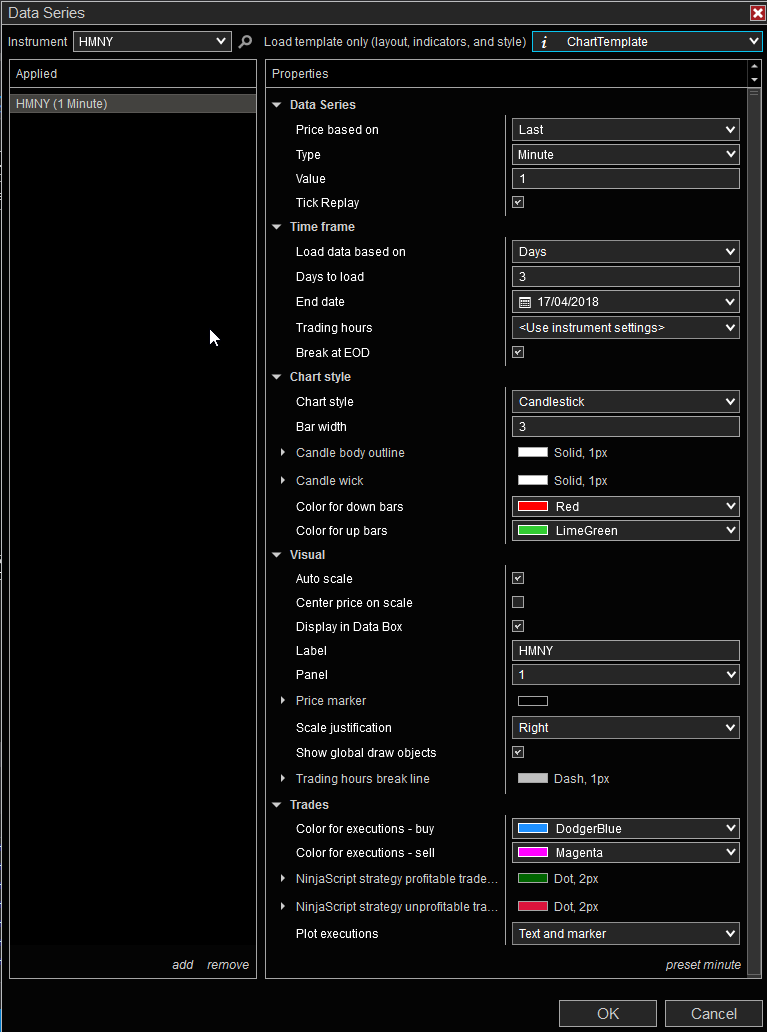Image resolution: width=767 pixels, height=1032 pixels.
Task: Click the remove link
Action: tap(228, 964)
